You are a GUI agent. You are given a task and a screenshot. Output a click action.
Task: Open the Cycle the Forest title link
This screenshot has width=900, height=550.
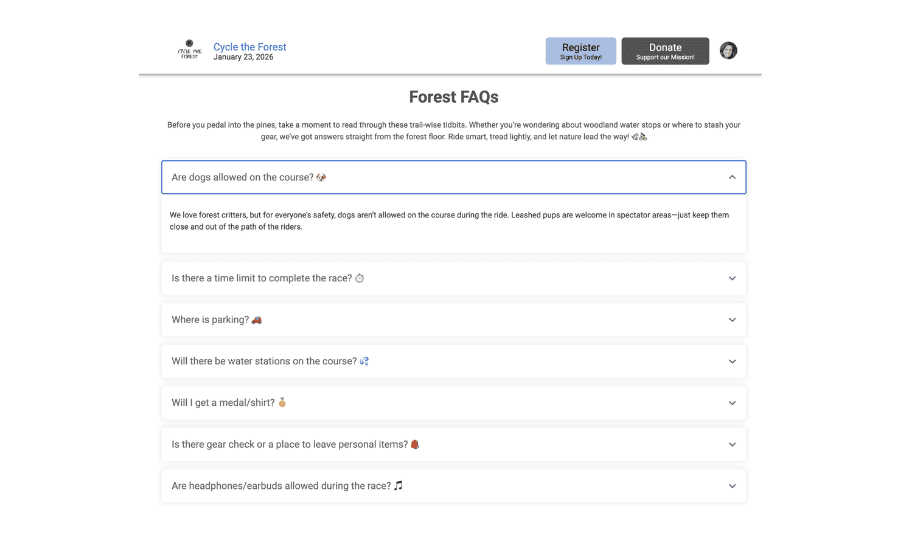pos(250,47)
